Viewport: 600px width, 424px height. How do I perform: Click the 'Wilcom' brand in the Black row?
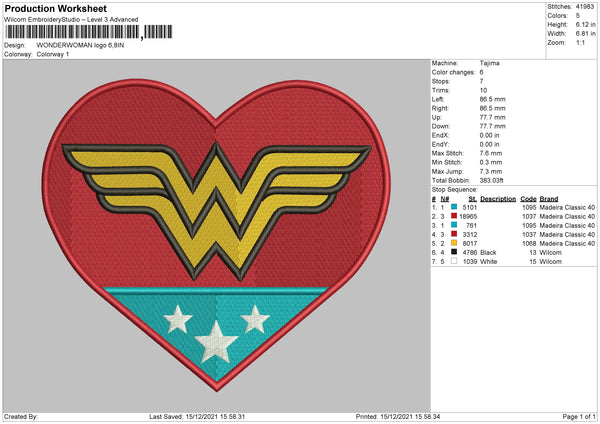(x=551, y=253)
